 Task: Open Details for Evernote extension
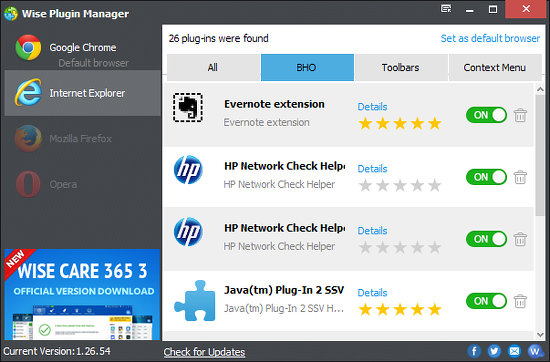(x=372, y=107)
